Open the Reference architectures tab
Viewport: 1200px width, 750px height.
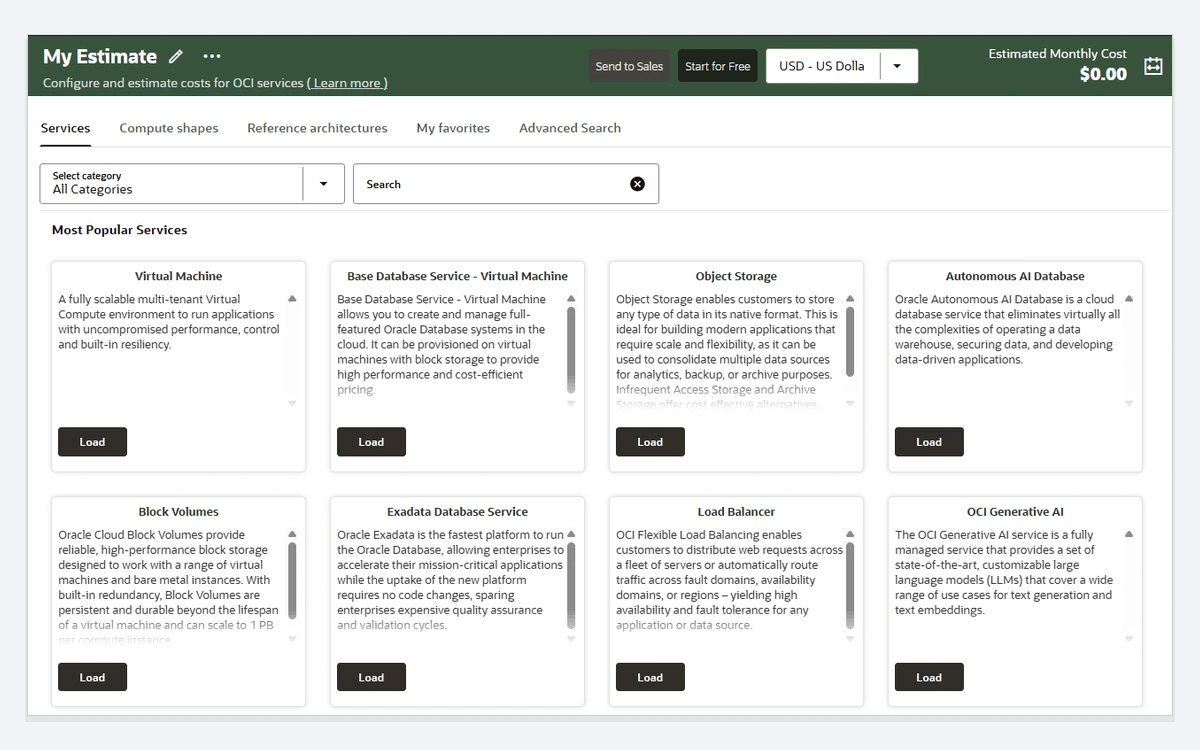[317, 128]
